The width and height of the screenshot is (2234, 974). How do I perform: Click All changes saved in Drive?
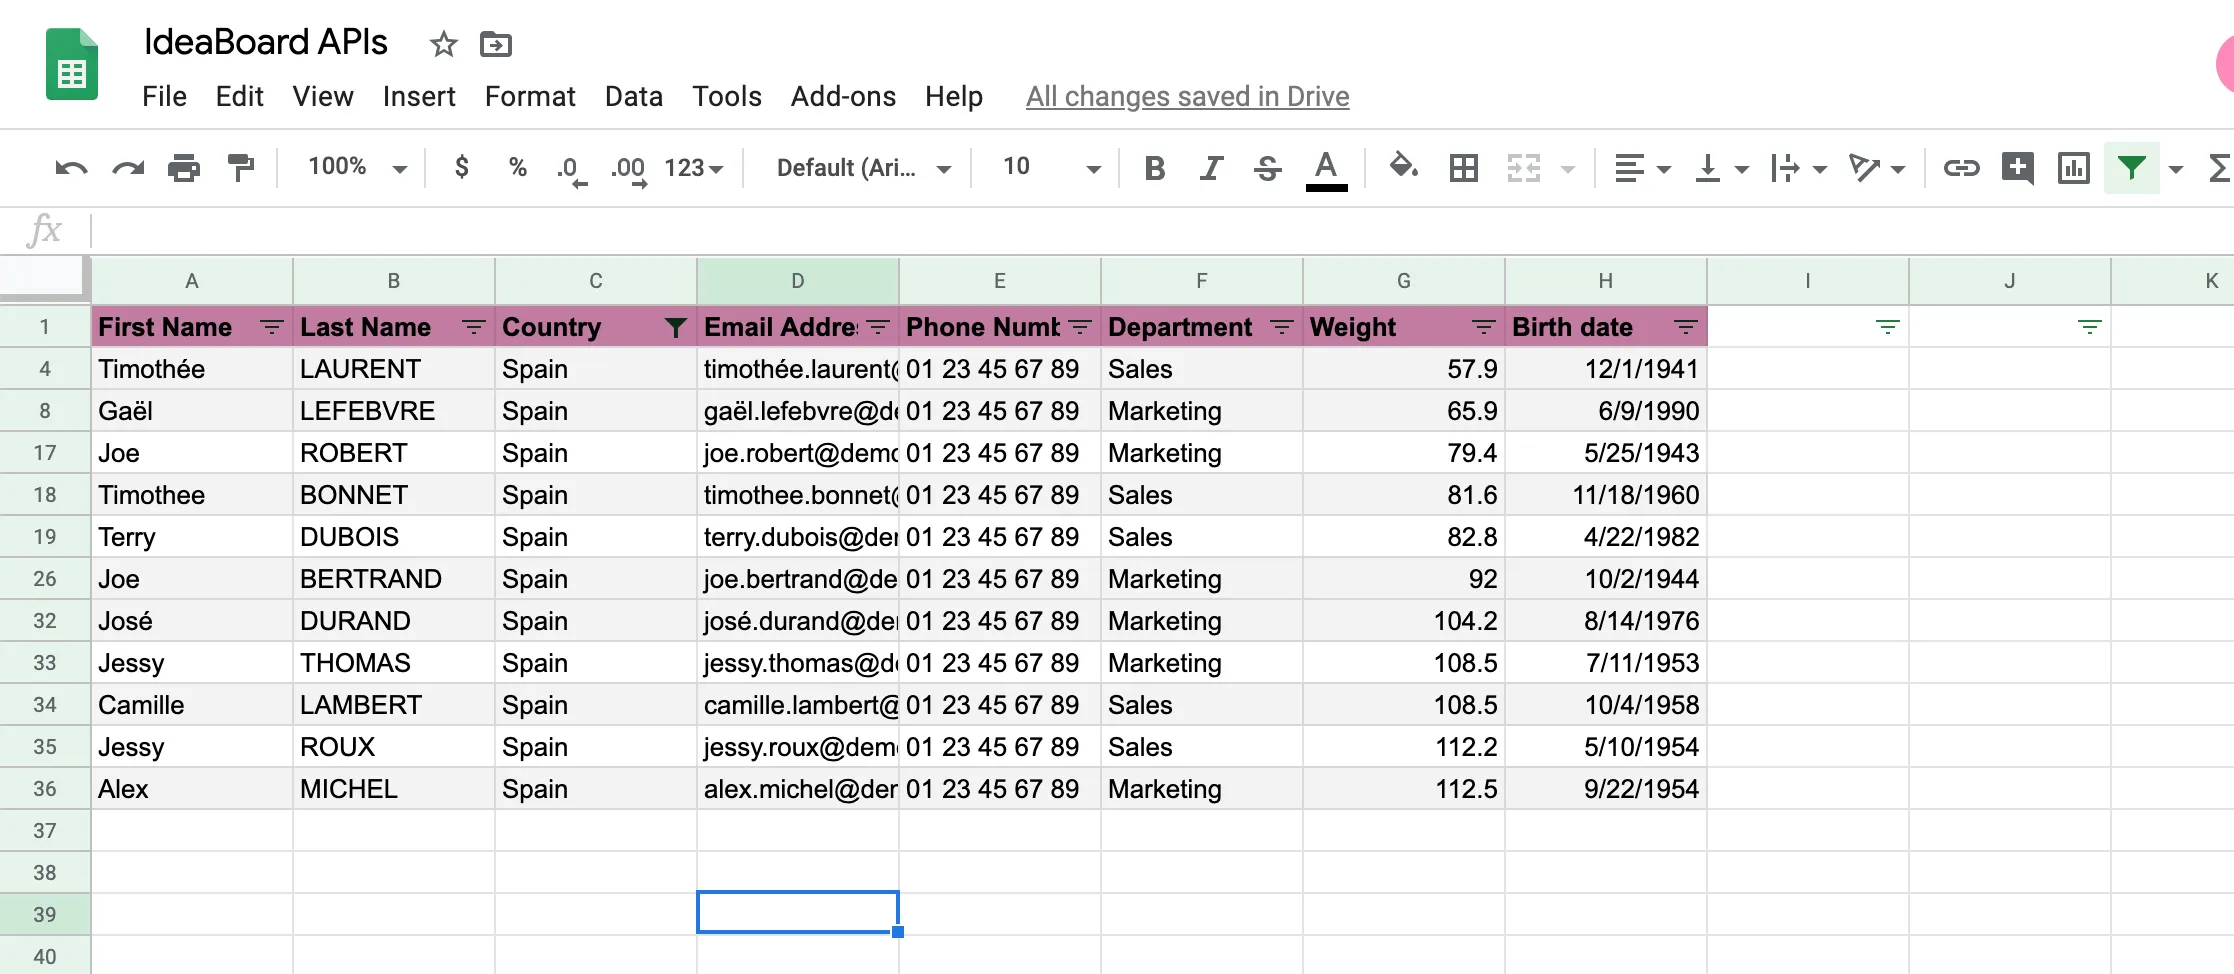tap(1187, 96)
